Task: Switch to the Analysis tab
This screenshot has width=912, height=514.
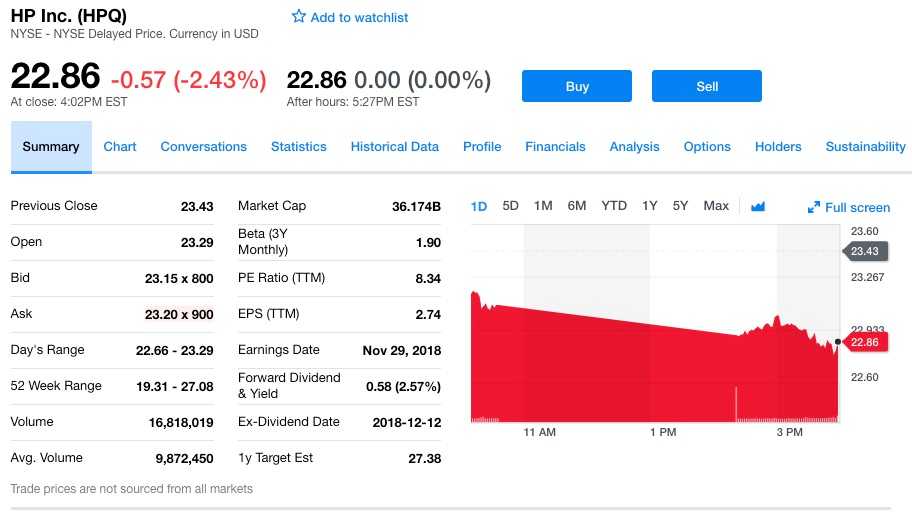Action: pos(634,147)
